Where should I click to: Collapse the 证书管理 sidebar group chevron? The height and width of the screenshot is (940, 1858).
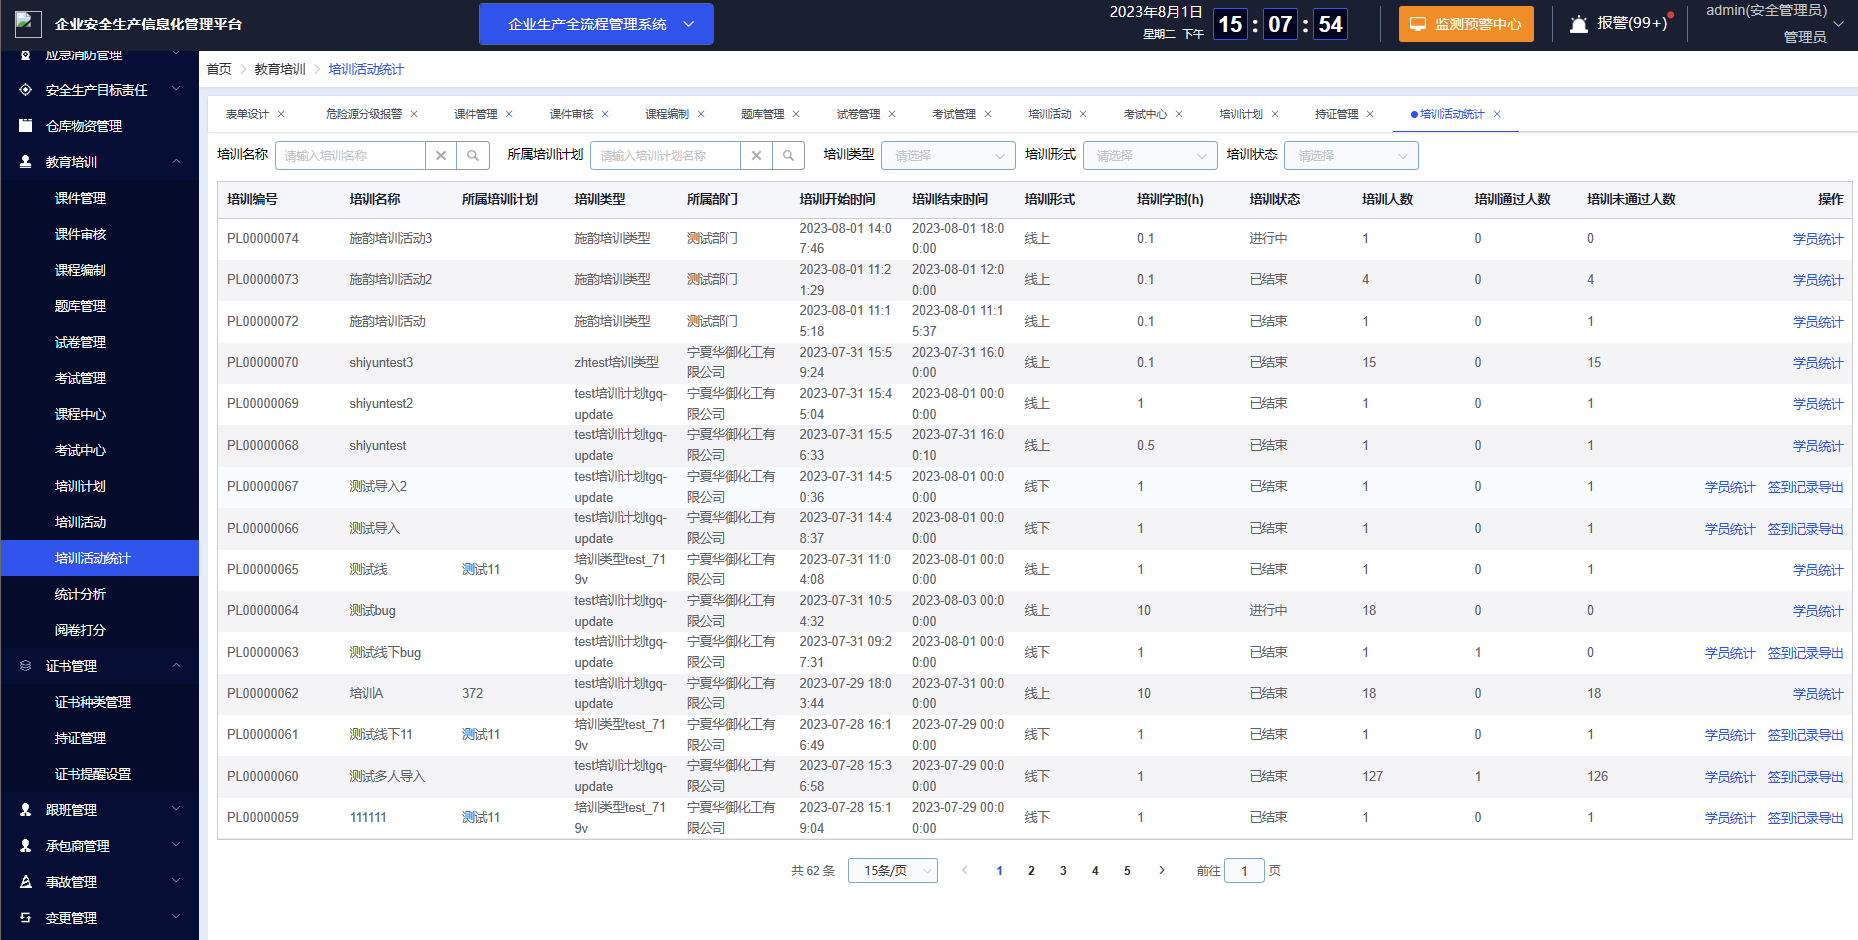[176, 666]
